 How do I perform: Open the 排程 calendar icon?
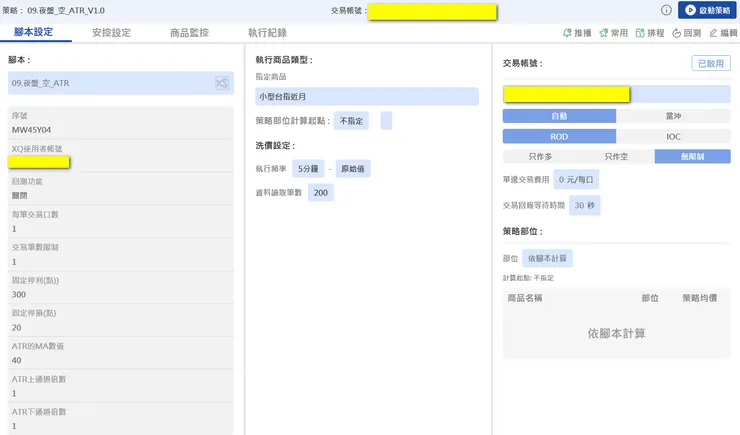640,33
